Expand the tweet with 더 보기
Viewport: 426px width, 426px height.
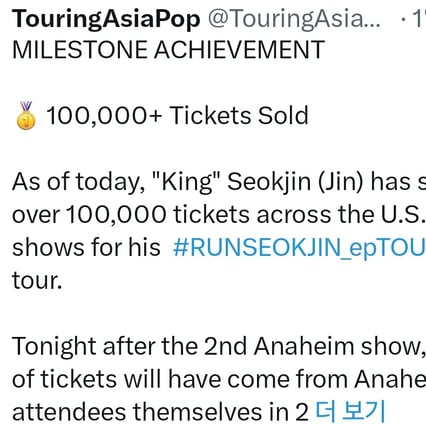pyautogui.click(x=350, y=412)
